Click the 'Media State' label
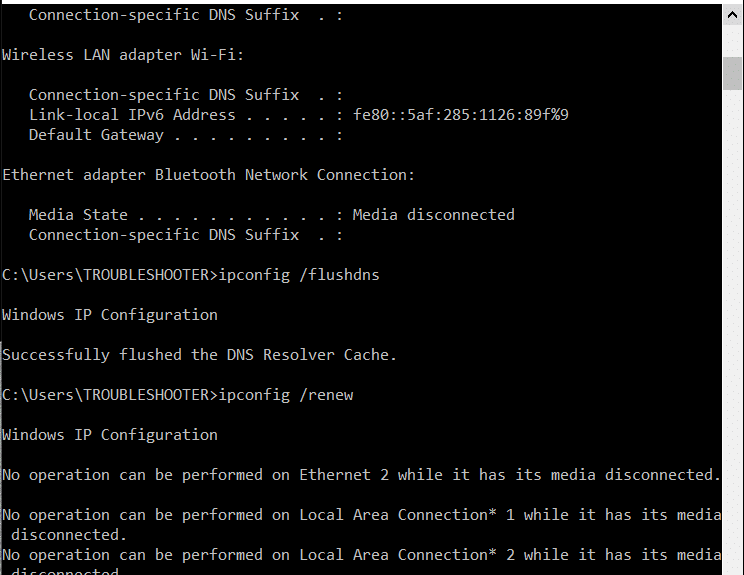The width and height of the screenshot is (744, 575). pyautogui.click(x=78, y=214)
